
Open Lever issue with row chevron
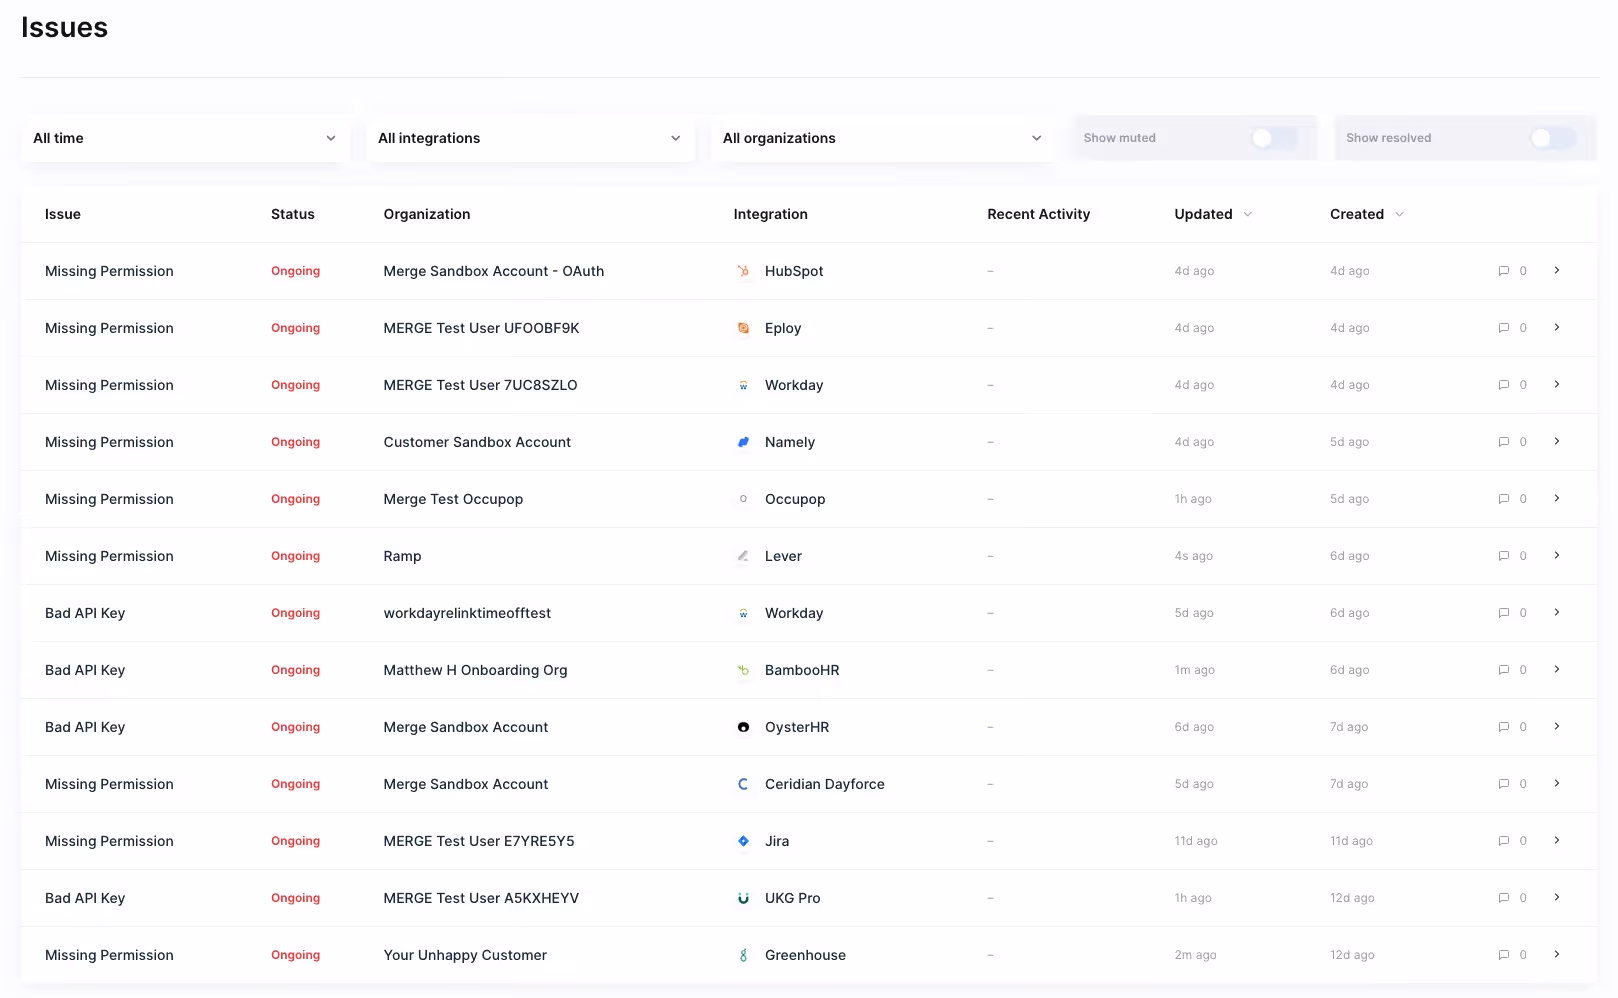1557,556
